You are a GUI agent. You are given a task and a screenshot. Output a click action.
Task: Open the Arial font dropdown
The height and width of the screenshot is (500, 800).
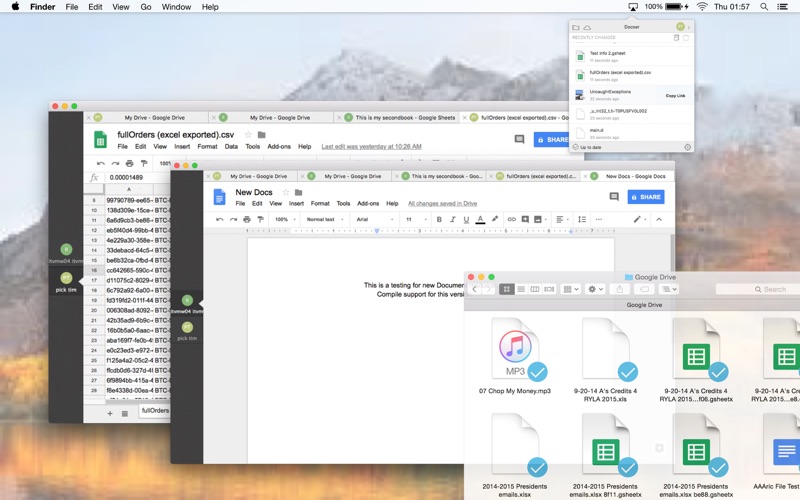click(375, 219)
